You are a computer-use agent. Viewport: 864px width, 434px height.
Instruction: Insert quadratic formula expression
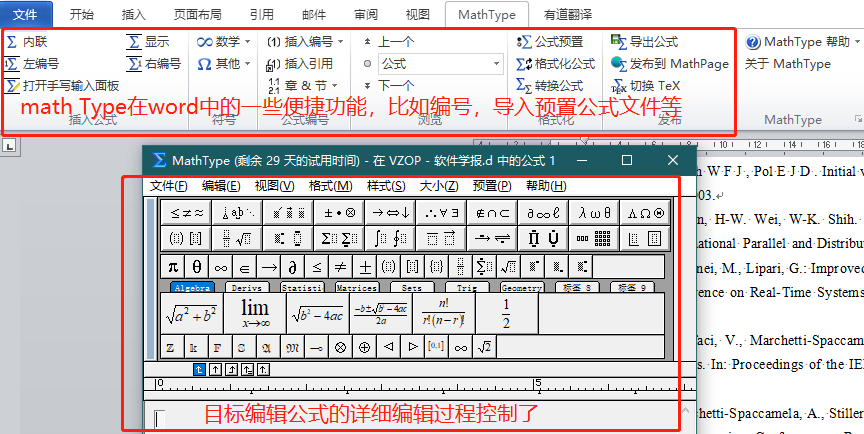pyautogui.click(x=381, y=314)
